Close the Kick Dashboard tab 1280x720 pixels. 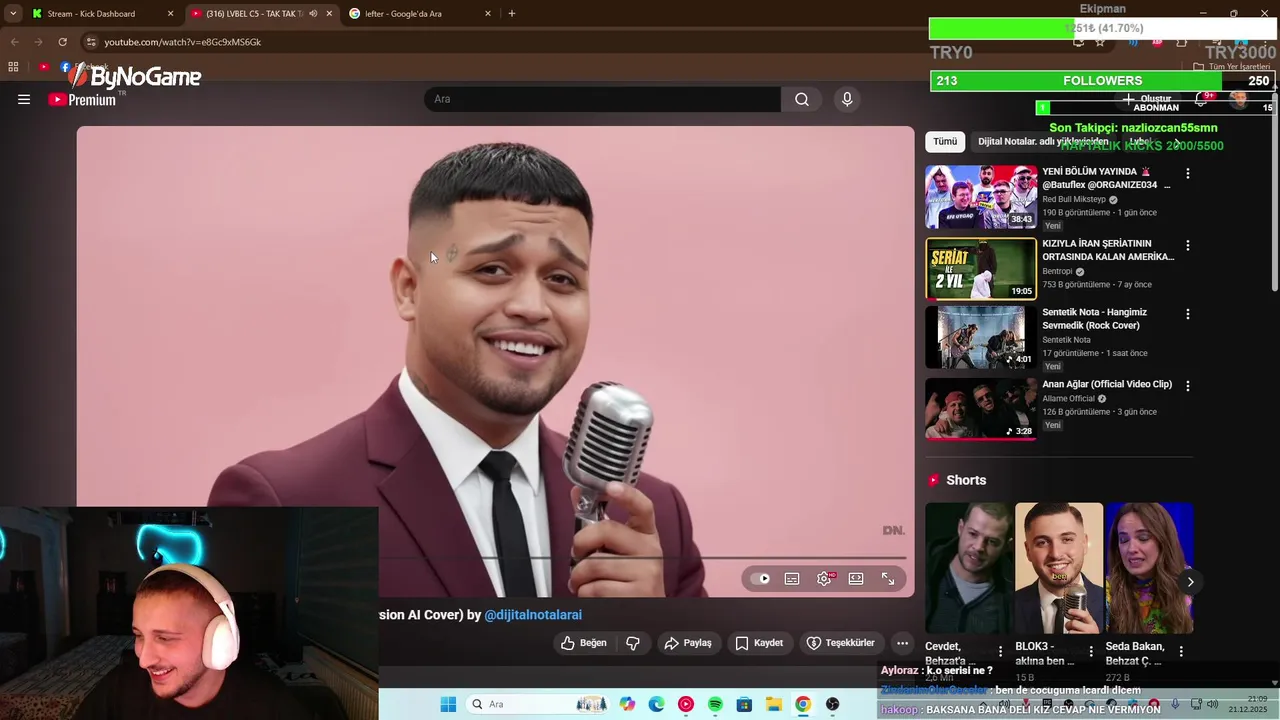click(x=170, y=14)
